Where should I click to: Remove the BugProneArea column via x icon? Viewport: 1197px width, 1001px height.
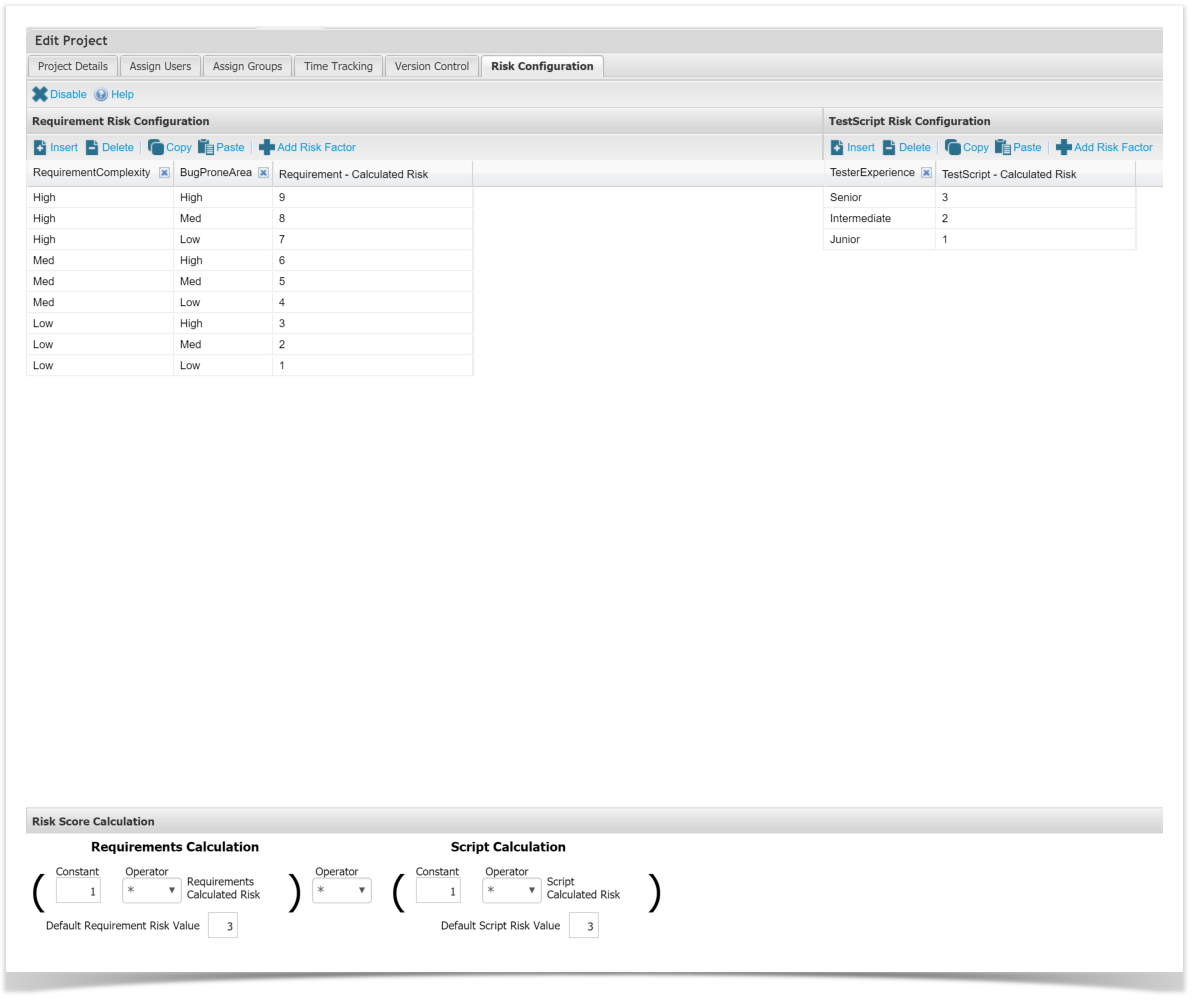(x=263, y=173)
